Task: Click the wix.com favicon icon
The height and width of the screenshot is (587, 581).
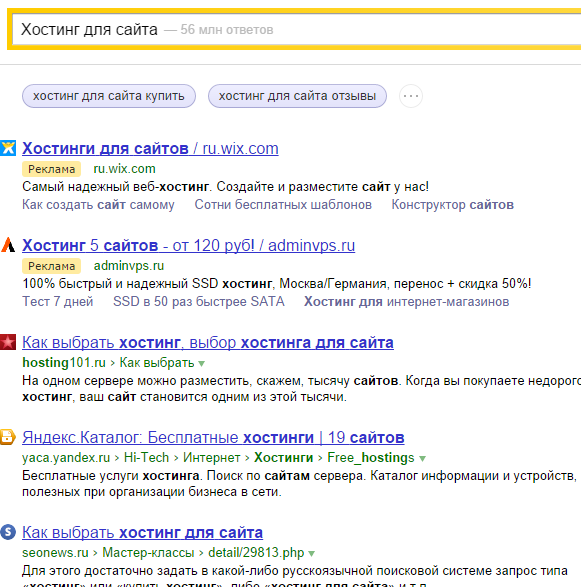Action: (8, 148)
